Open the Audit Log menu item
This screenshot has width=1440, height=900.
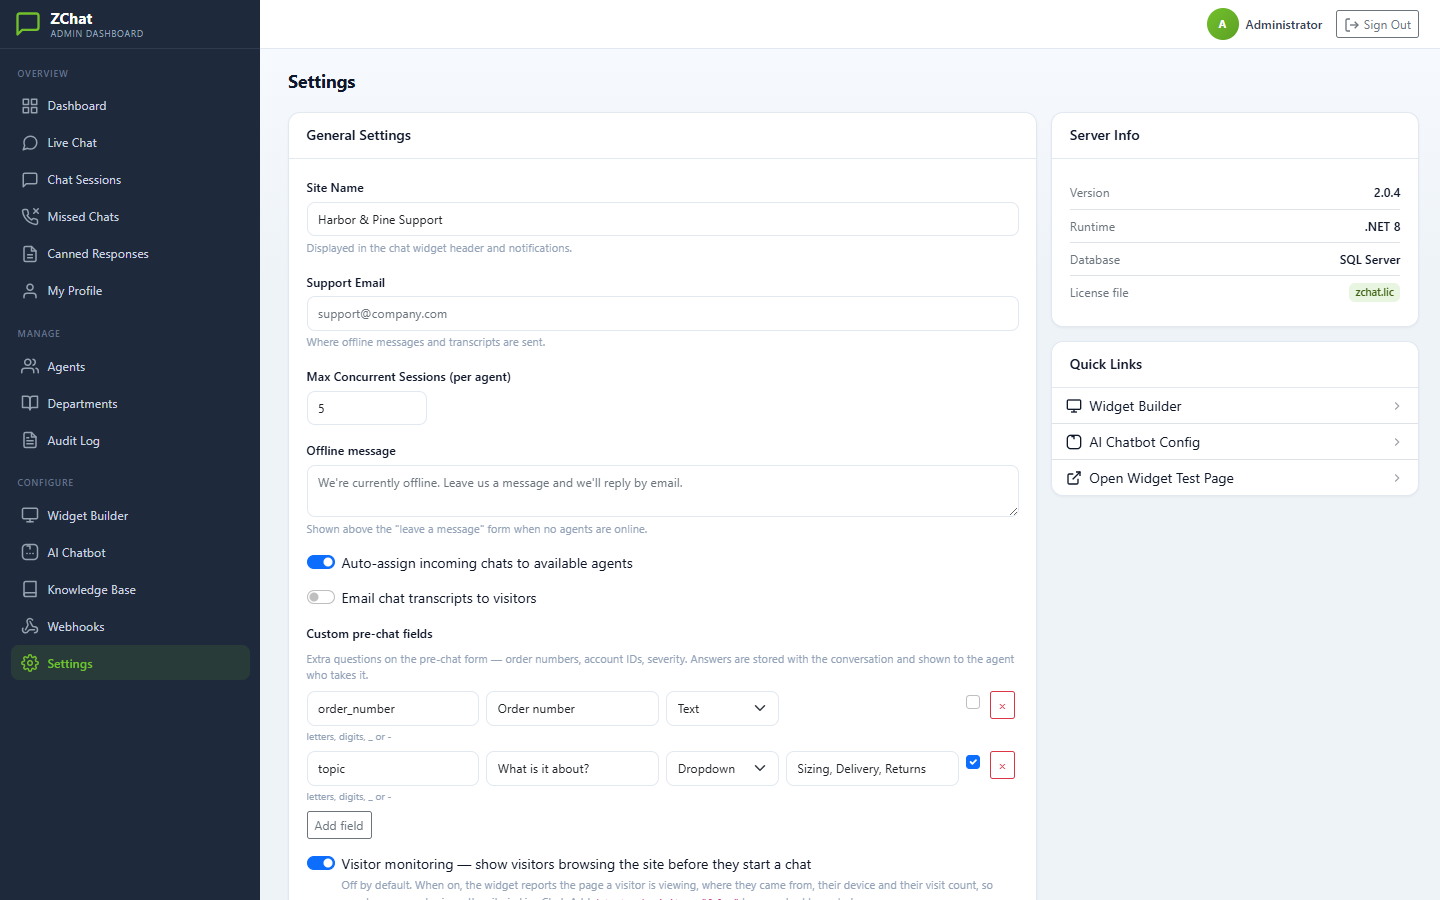coord(130,441)
